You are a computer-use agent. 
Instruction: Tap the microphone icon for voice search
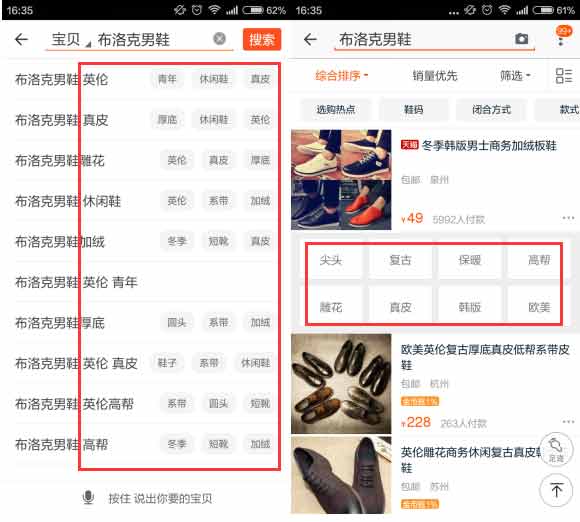click(x=88, y=498)
